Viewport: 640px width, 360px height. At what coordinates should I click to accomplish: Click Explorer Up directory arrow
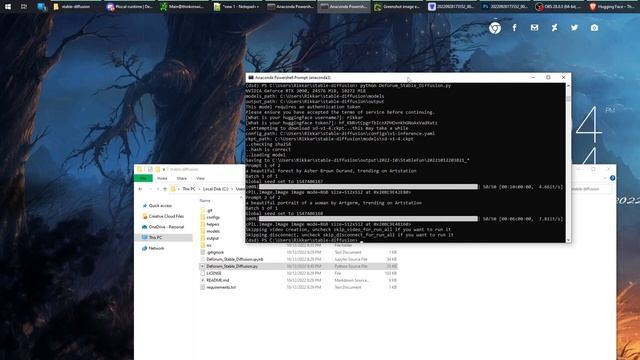(165, 189)
